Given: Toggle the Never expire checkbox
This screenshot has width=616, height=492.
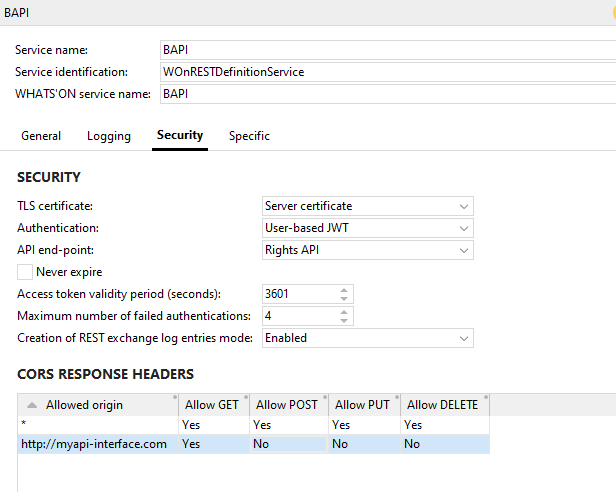Looking at the screenshot, I should pos(25,272).
